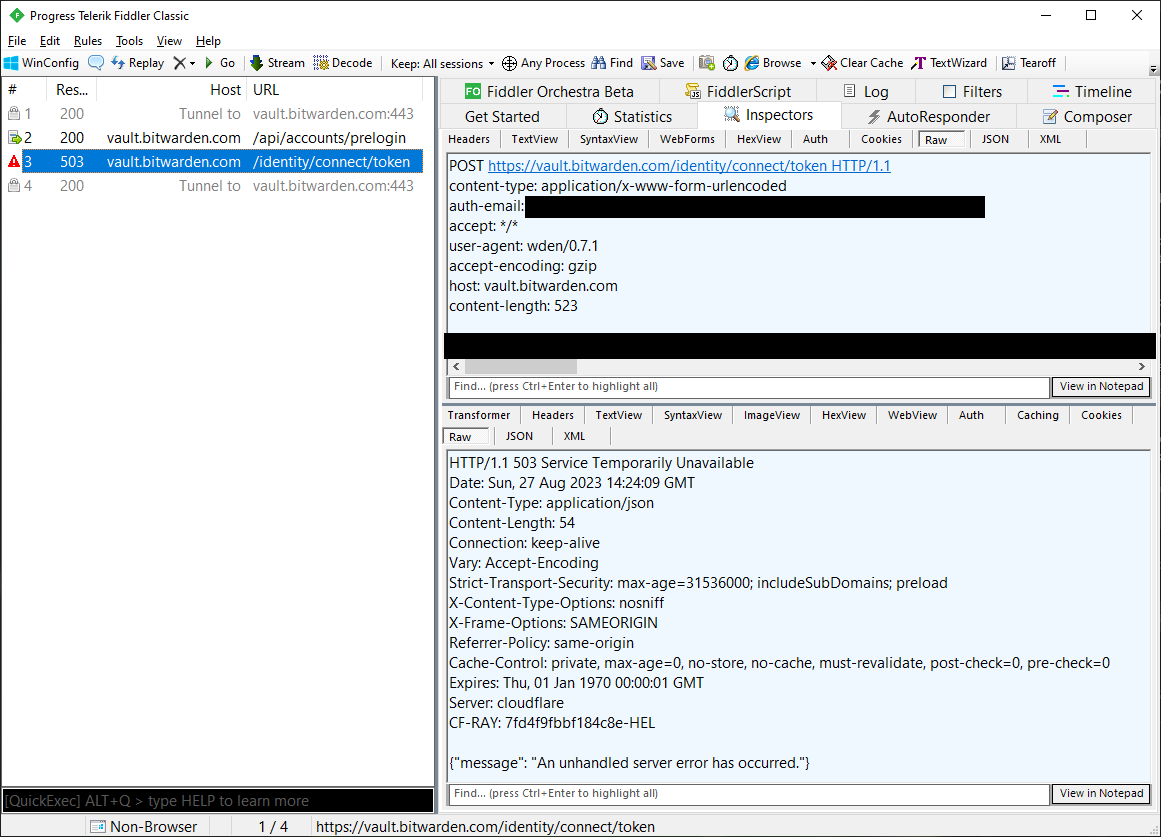Select response ImageView tab
1161x837 pixels.
[x=772, y=416]
